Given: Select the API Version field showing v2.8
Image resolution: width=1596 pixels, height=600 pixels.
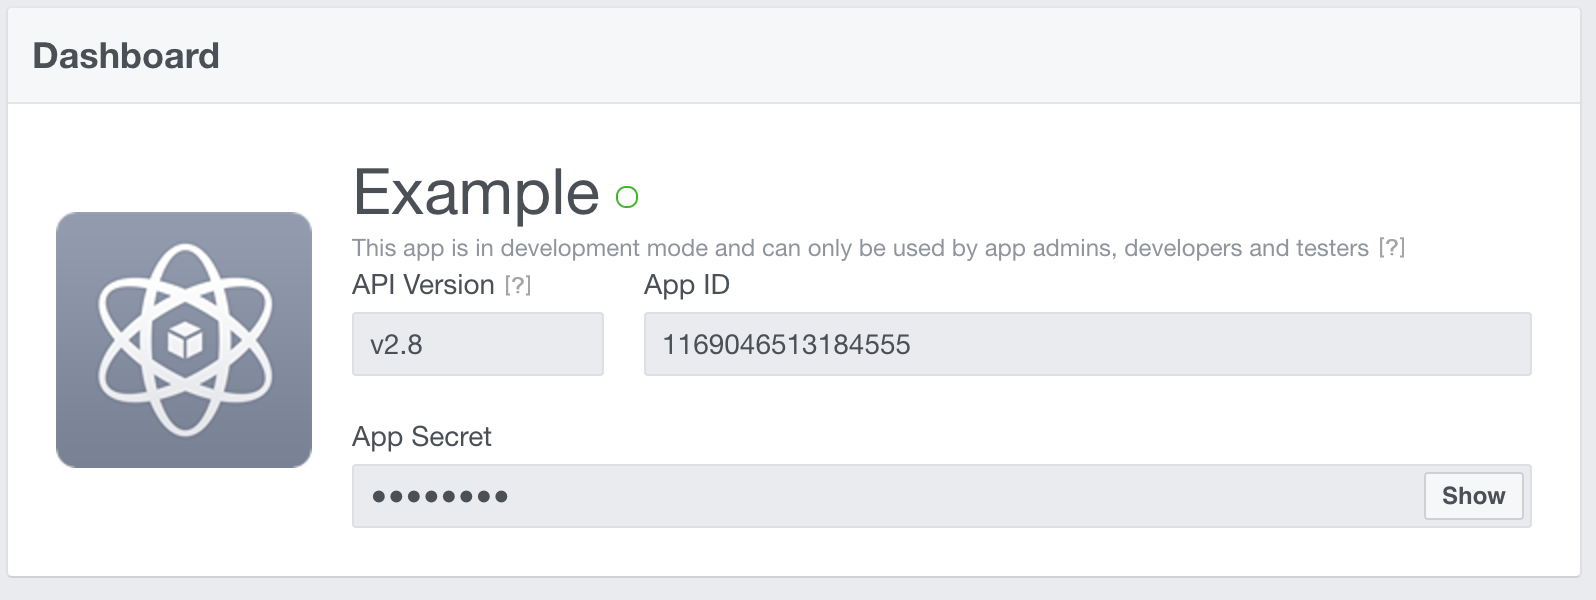Looking at the screenshot, I should pyautogui.click(x=477, y=344).
